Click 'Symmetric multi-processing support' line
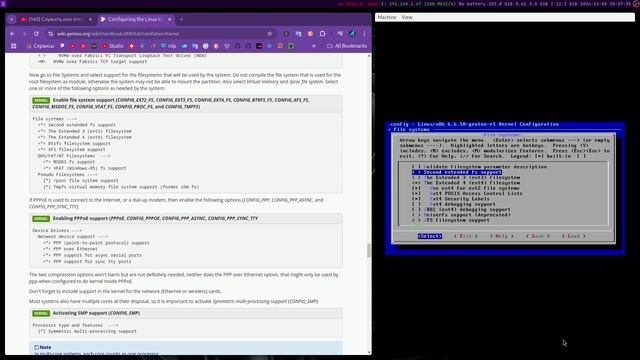The width and height of the screenshot is (640, 360). point(87,331)
